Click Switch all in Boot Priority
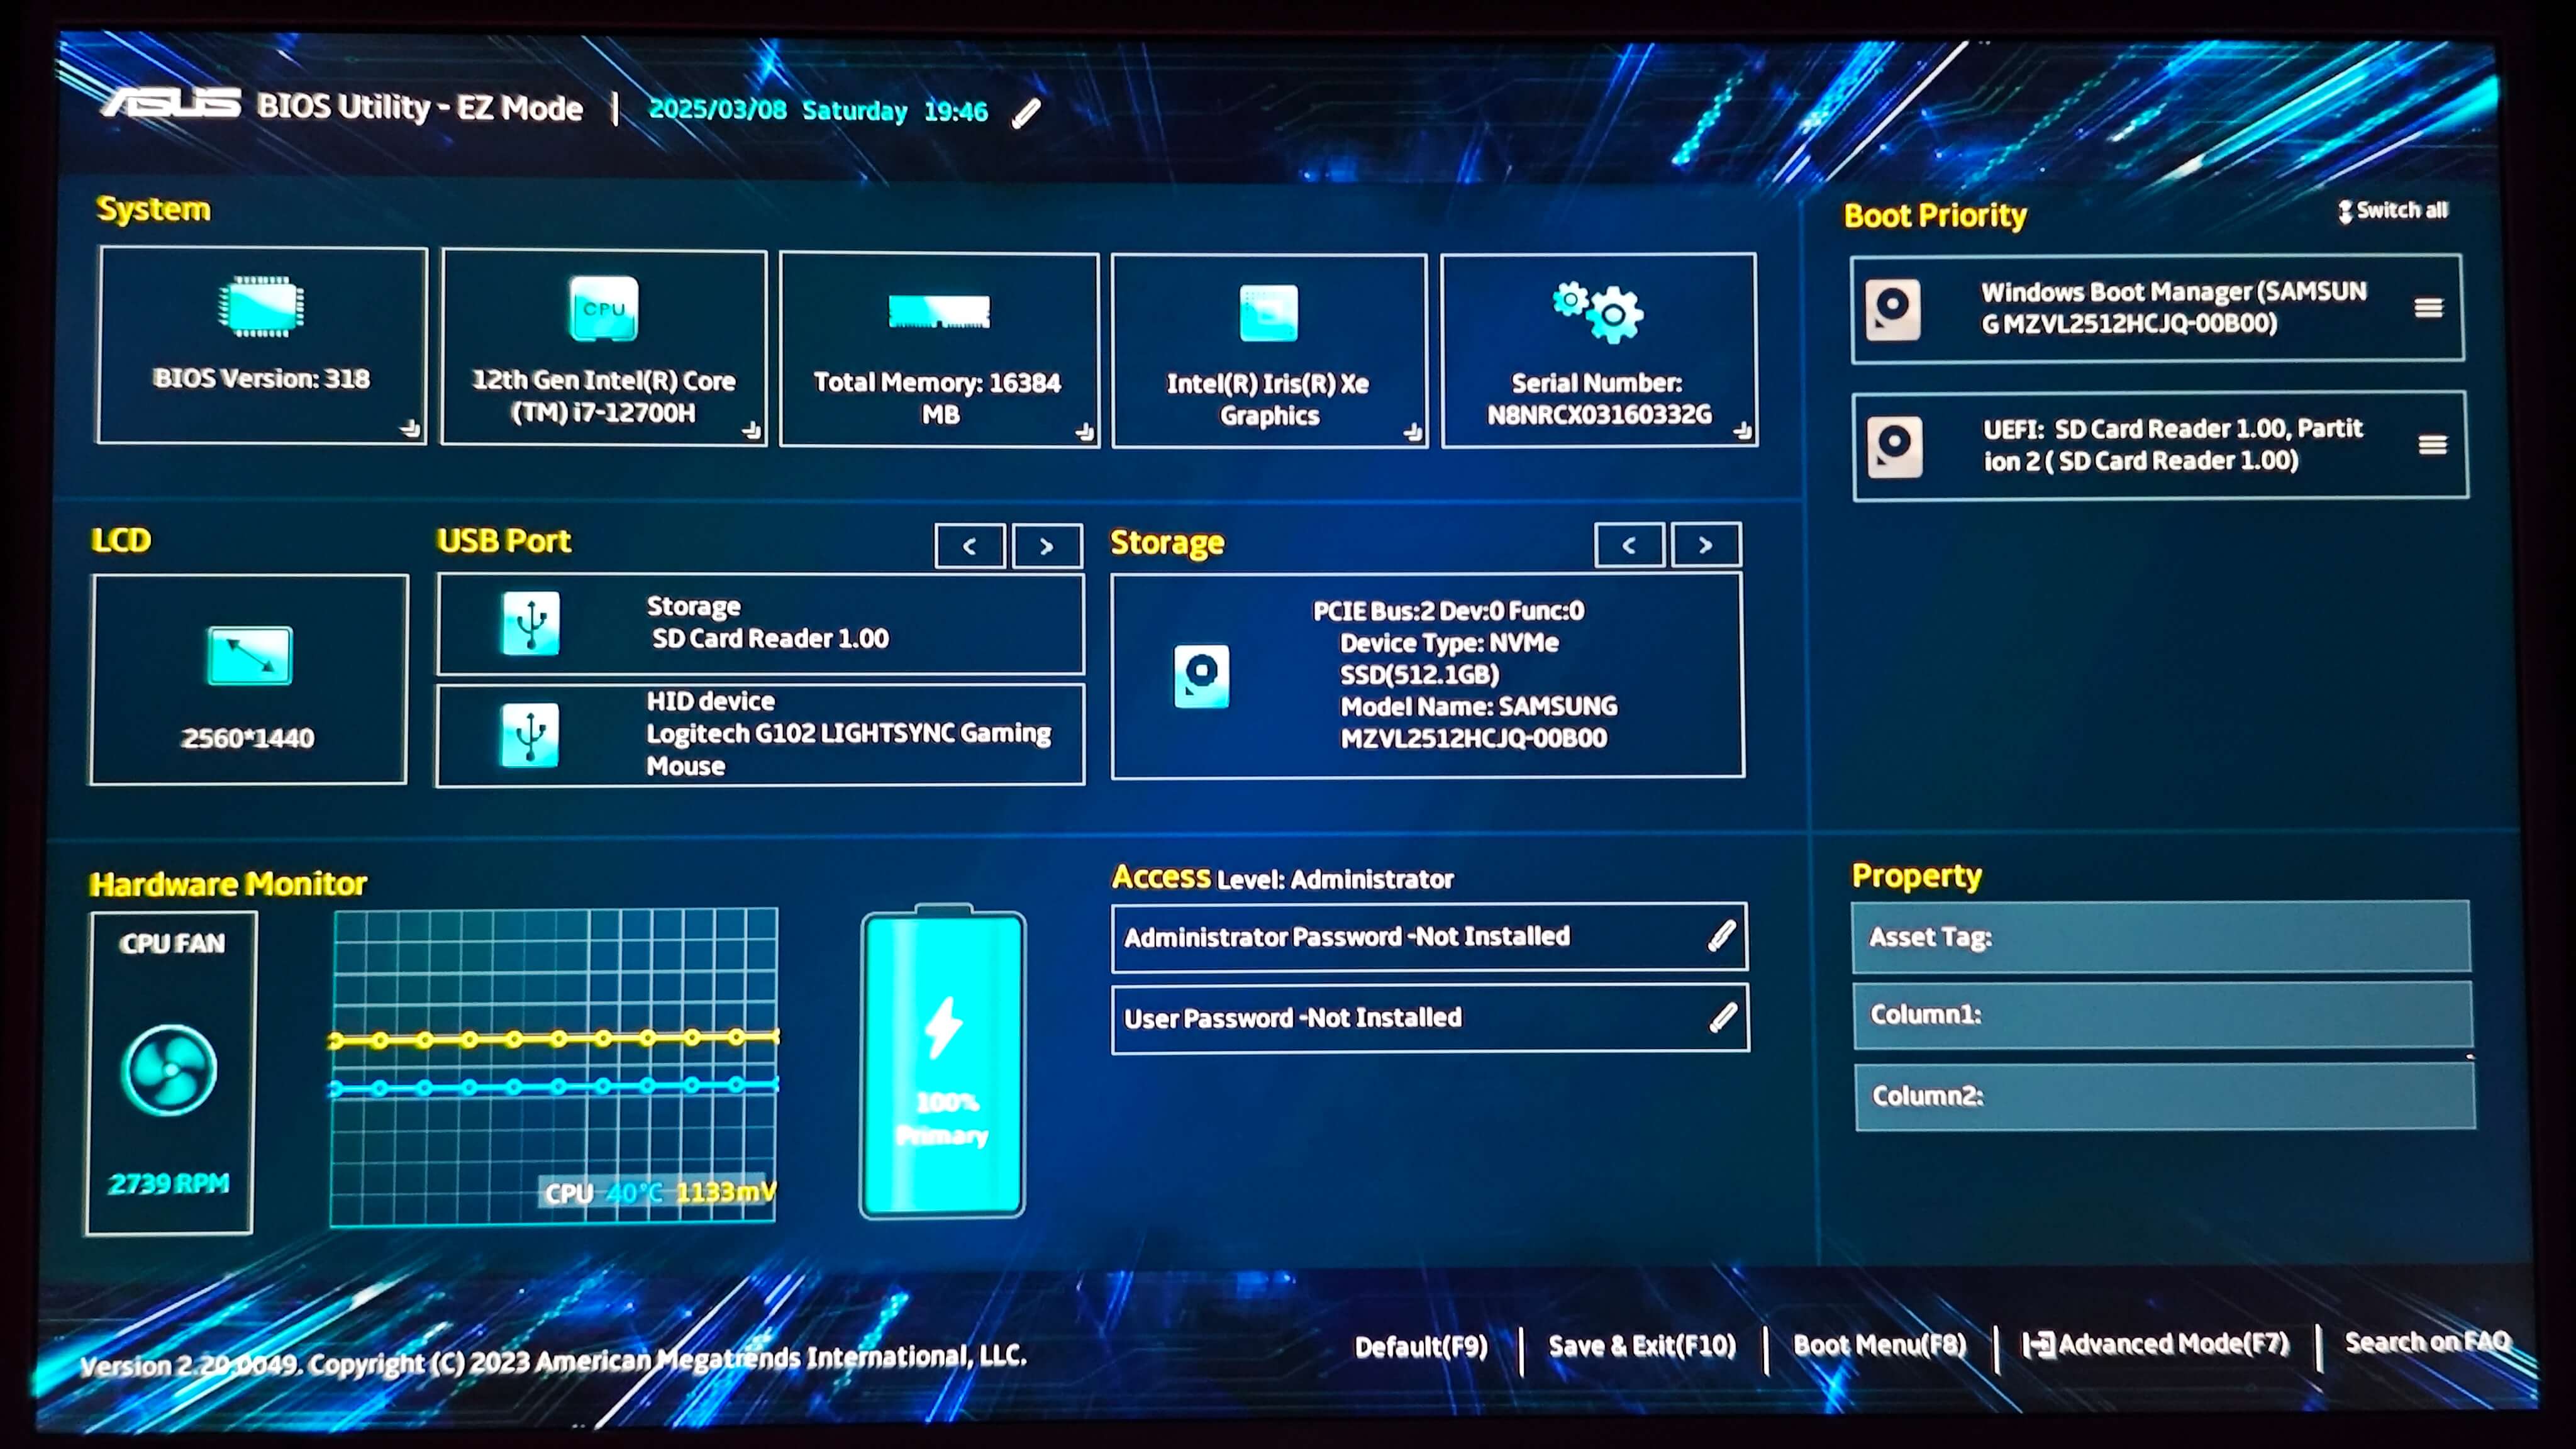Screen dimensions: 2576x1449 point(2392,210)
